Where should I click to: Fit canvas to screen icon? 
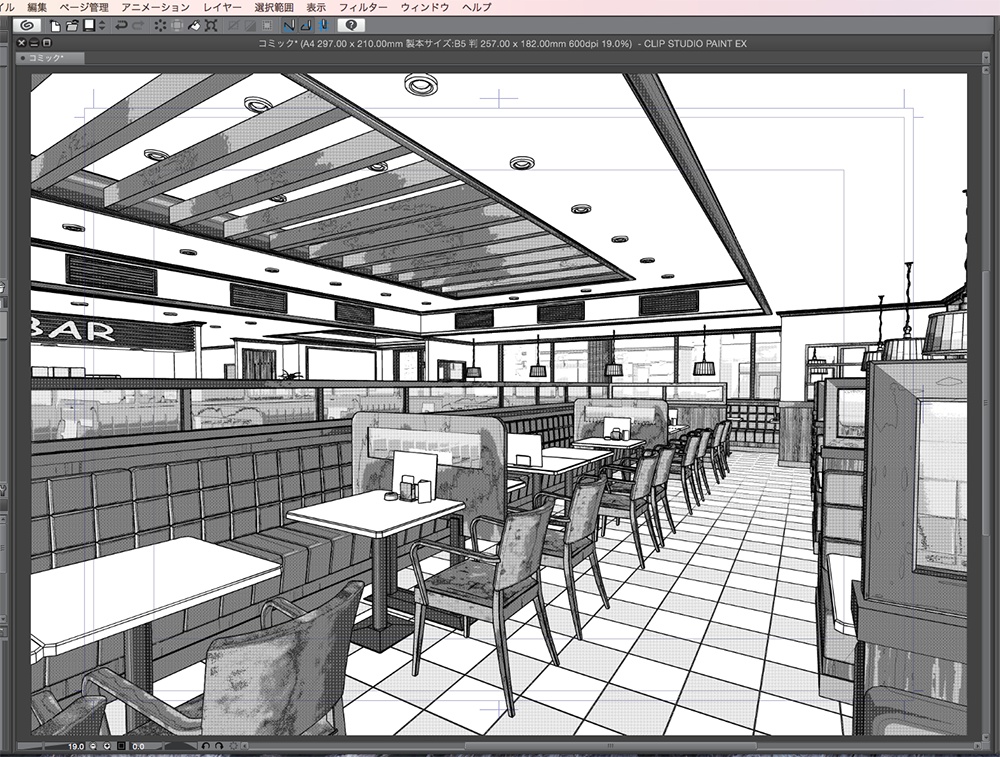121,746
